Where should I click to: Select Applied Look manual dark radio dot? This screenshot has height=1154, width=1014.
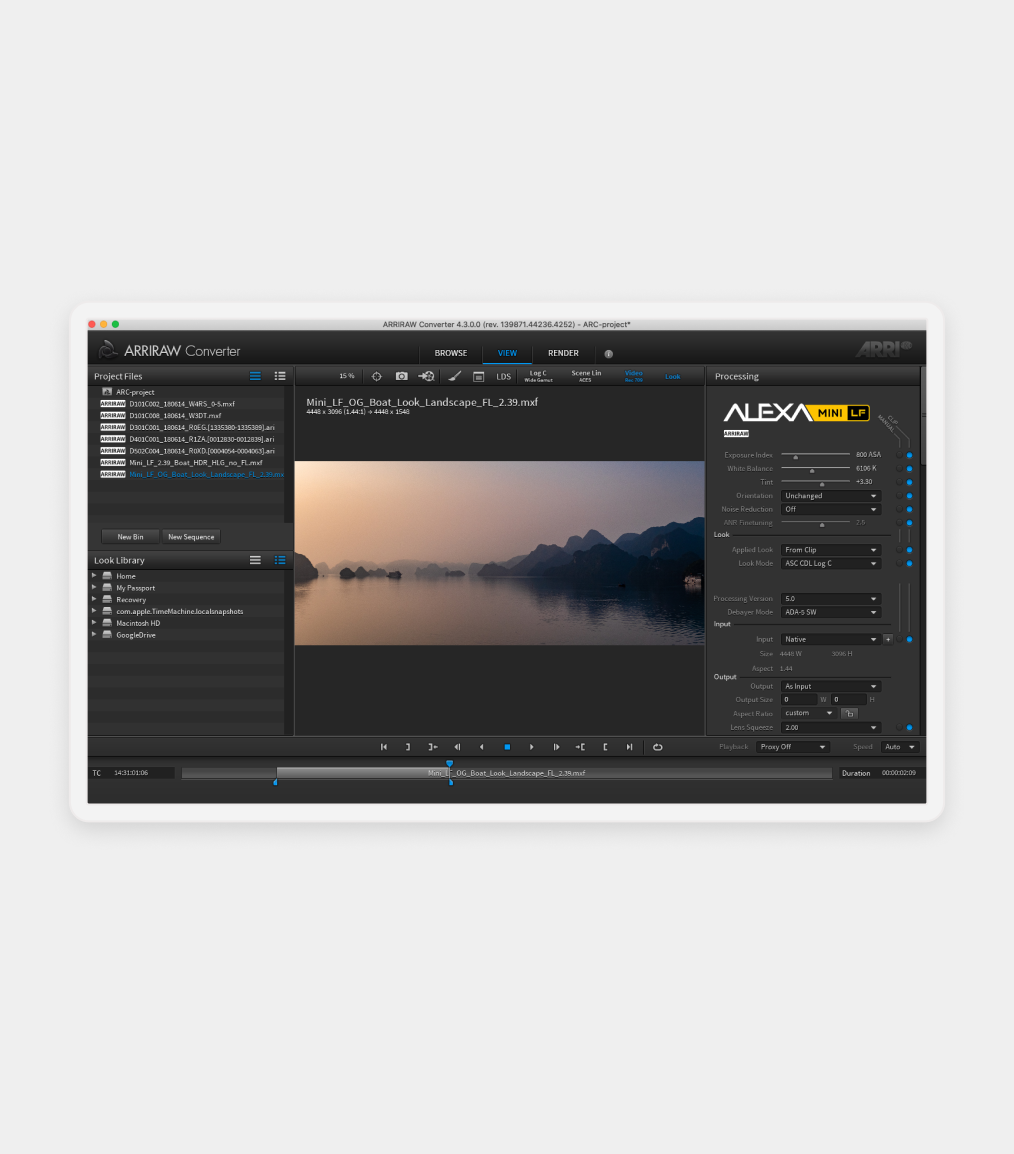click(899, 550)
